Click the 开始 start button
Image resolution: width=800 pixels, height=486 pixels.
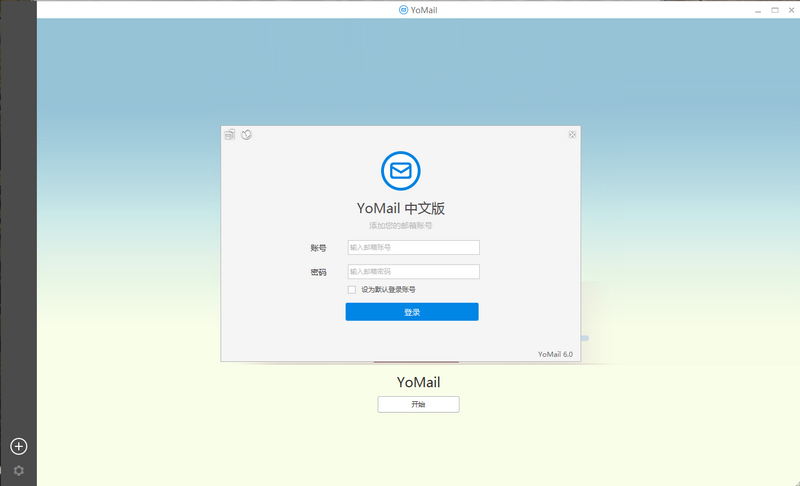point(418,404)
